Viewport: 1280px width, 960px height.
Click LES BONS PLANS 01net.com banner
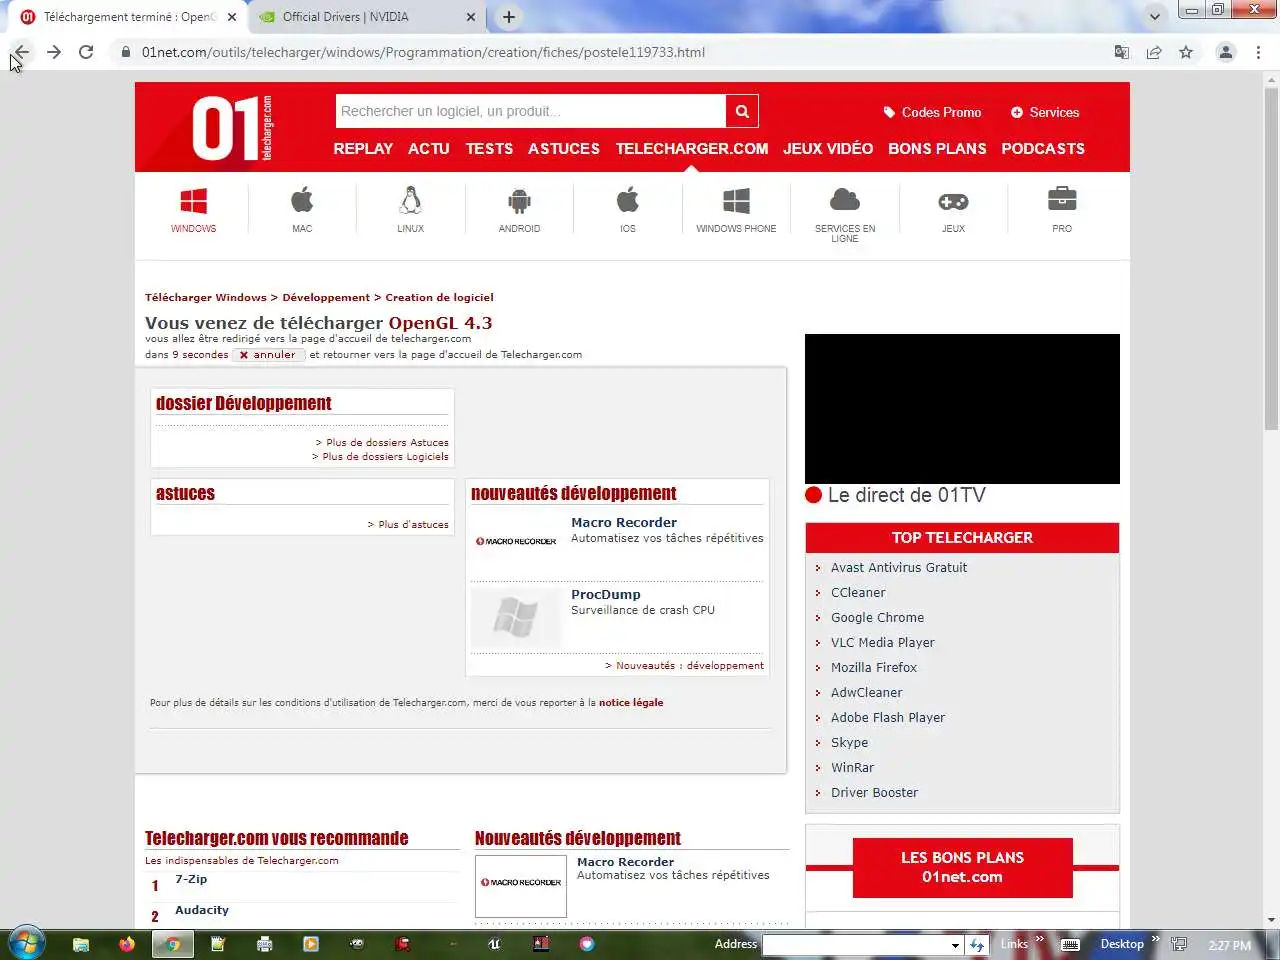click(x=962, y=867)
